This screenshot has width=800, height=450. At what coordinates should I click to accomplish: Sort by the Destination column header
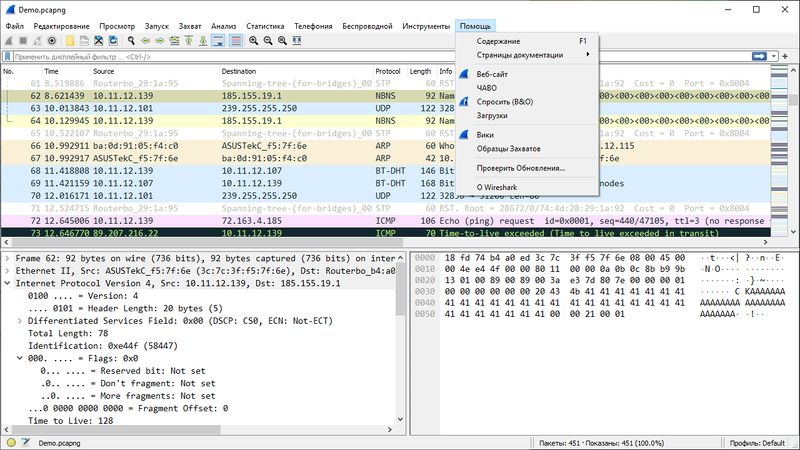(296, 71)
